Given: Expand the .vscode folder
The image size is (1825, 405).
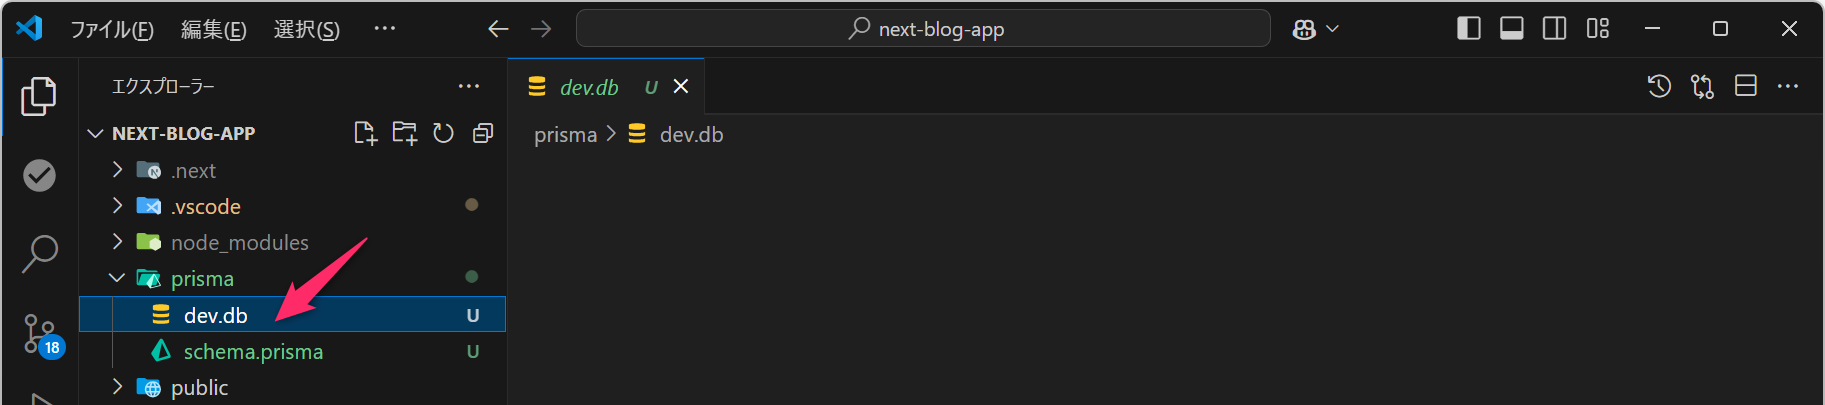Looking at the screenshot, I should [206, 207].
